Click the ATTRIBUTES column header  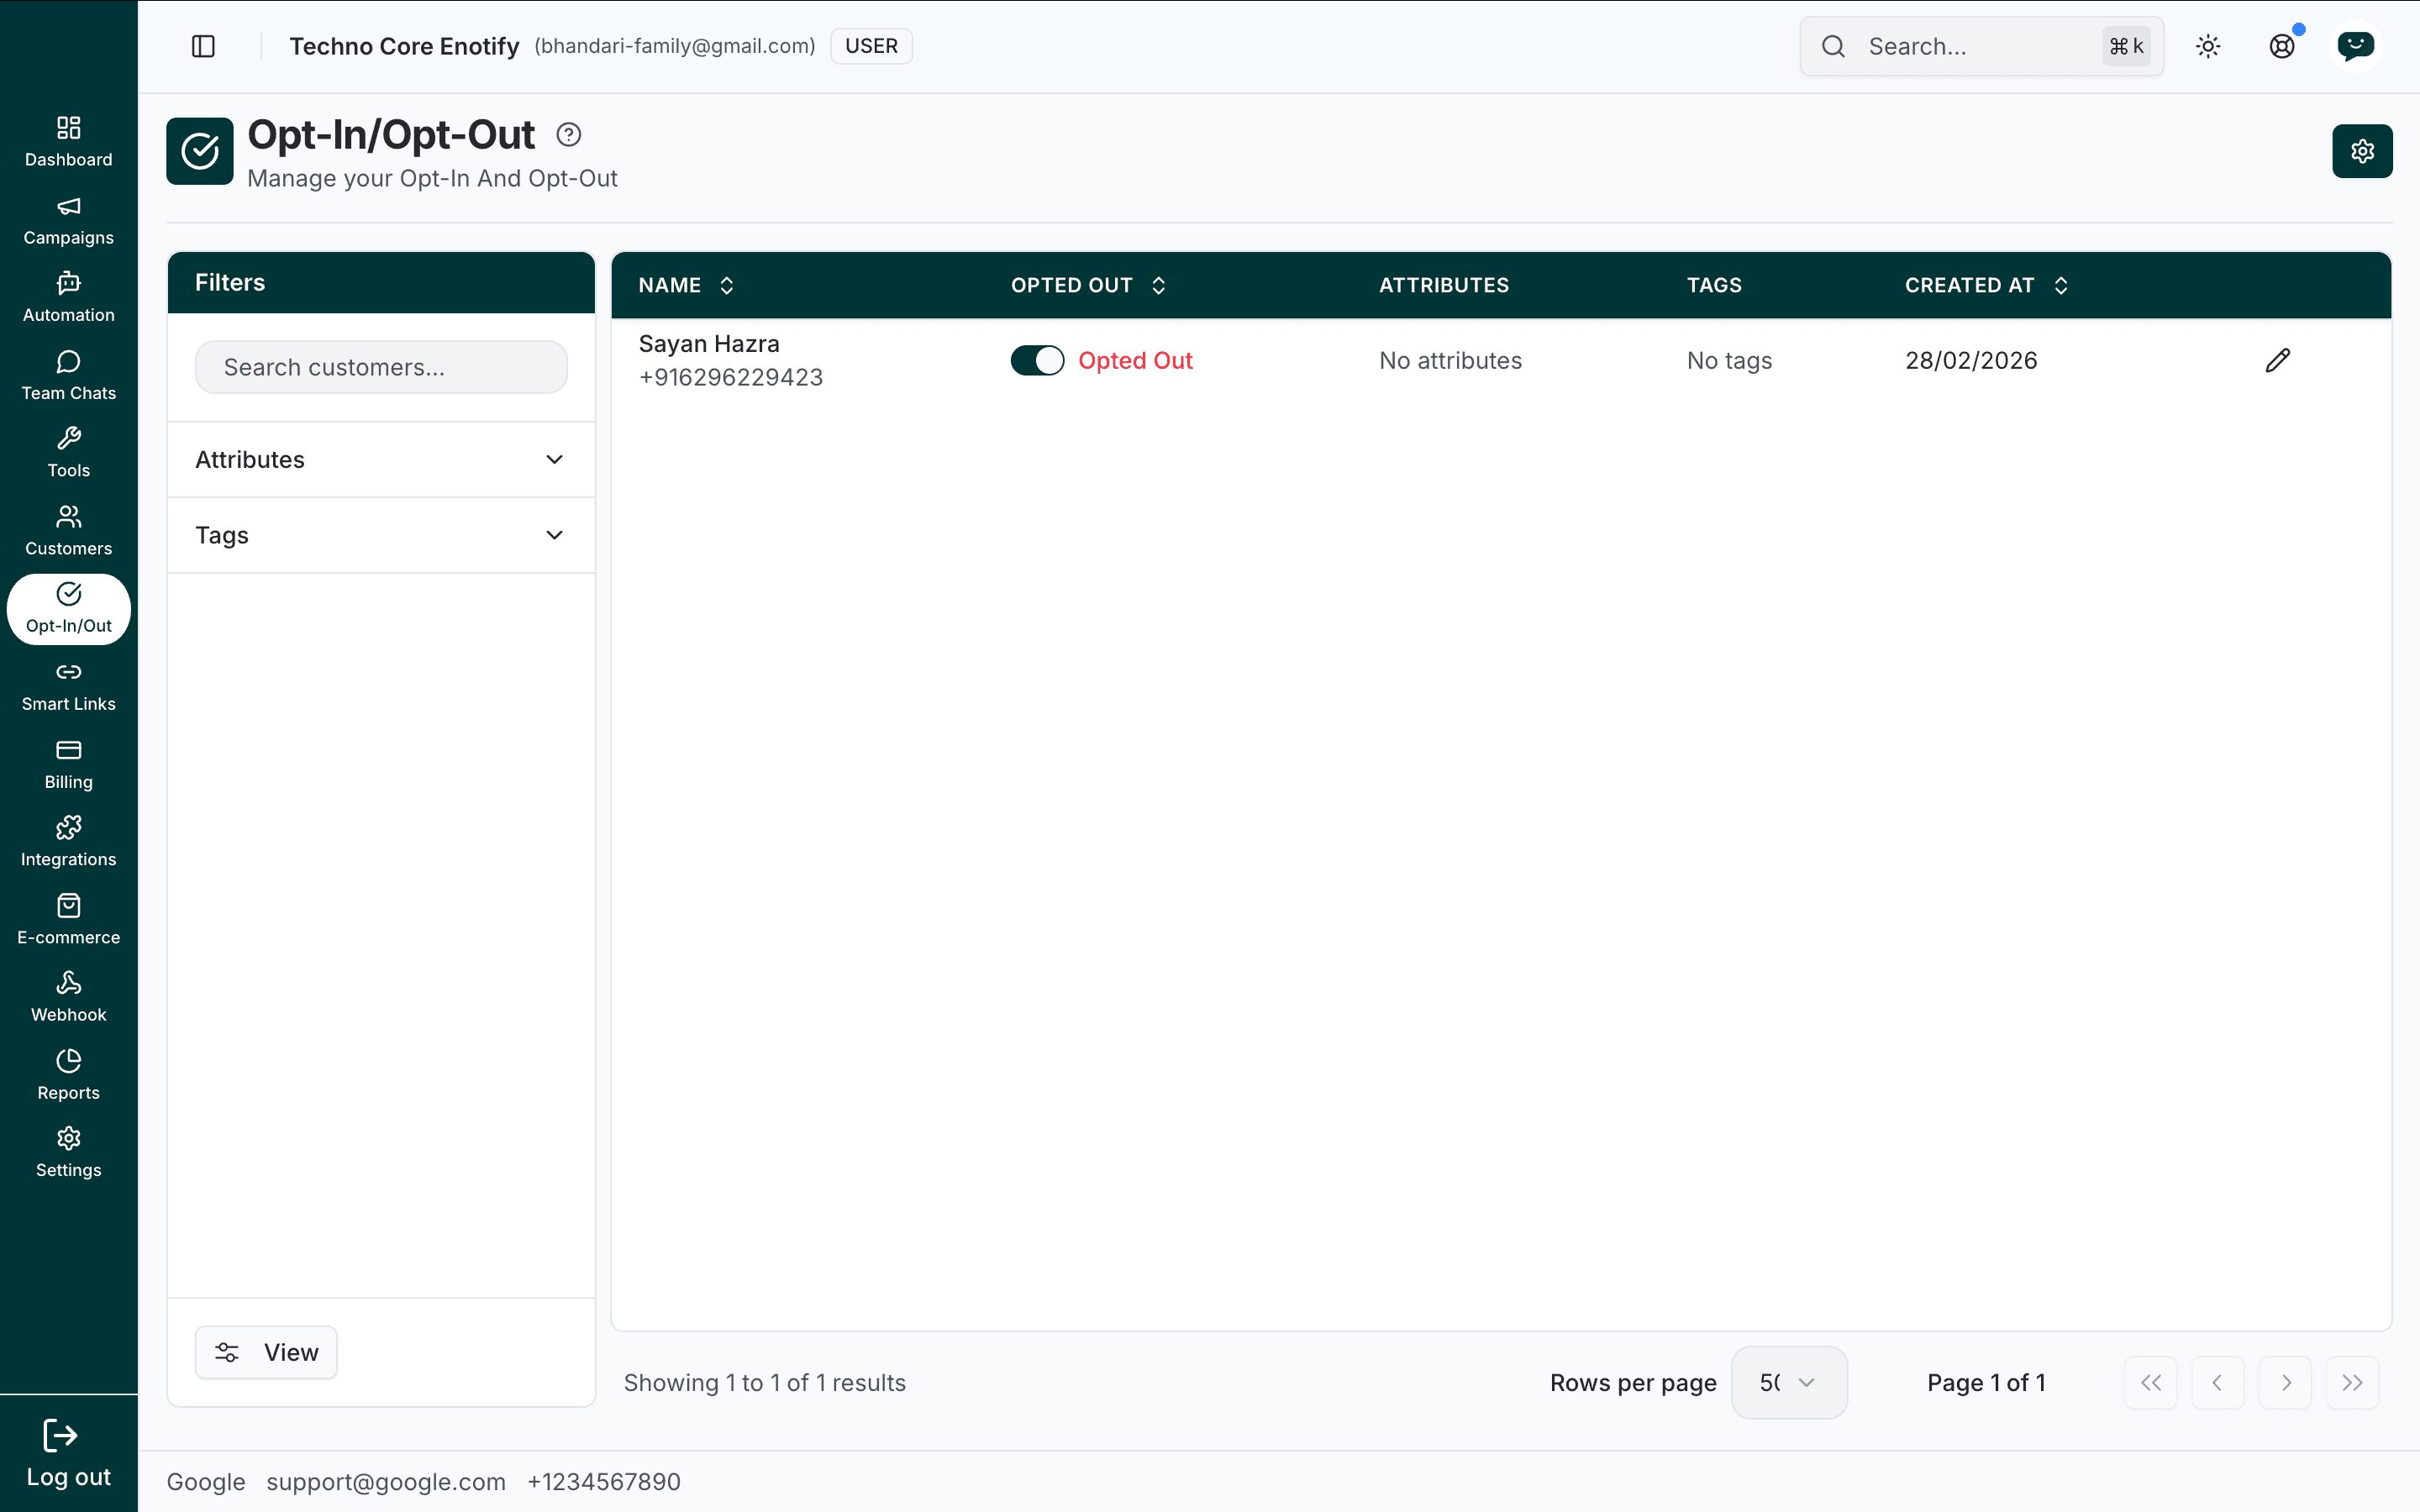tap(1444, 285)
